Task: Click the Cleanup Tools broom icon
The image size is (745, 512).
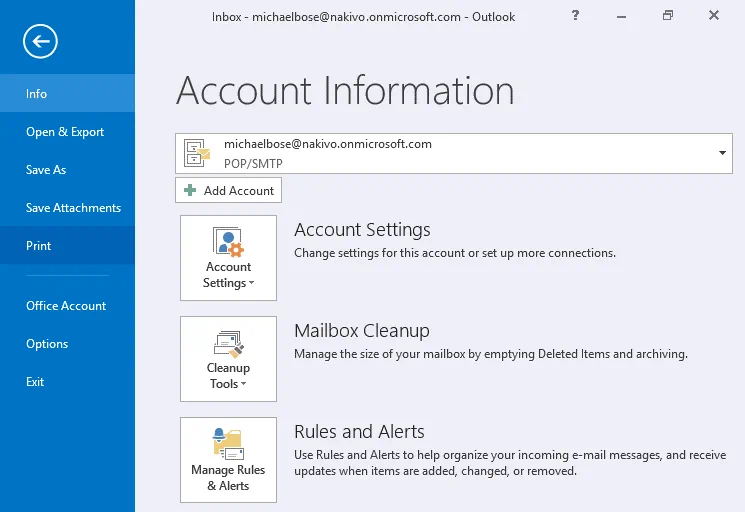Action: click(x=229, y=343)
